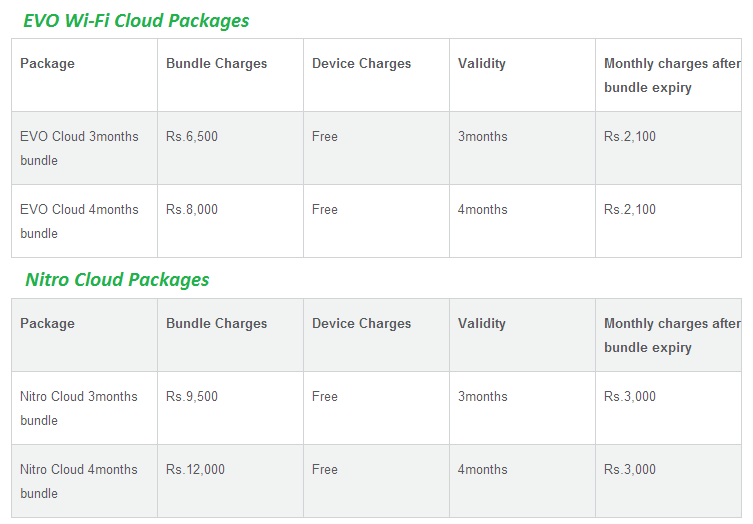Image resolution: width=753 pixels, height=524 pixels.
Task: Click the Rs.3,000 charge for Nitro 4months
Action: click(630, 470)
